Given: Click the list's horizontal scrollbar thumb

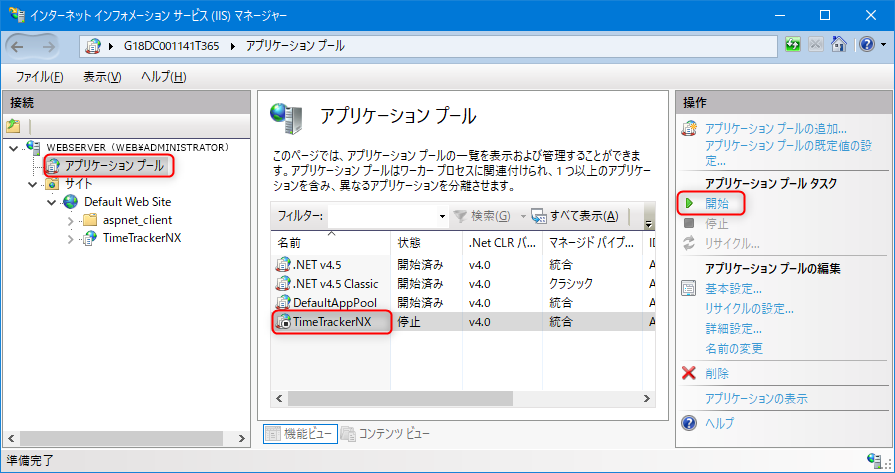Looking at the screenshot, I should [x=401, y=399].
